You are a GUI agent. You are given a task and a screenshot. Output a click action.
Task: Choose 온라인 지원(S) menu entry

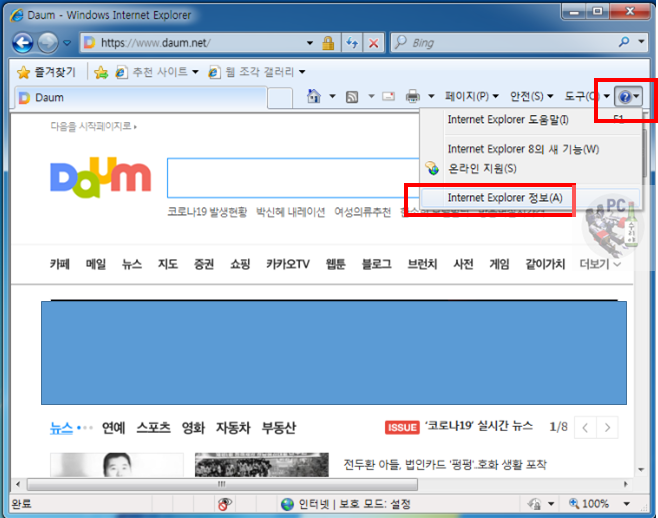point(531,169)
